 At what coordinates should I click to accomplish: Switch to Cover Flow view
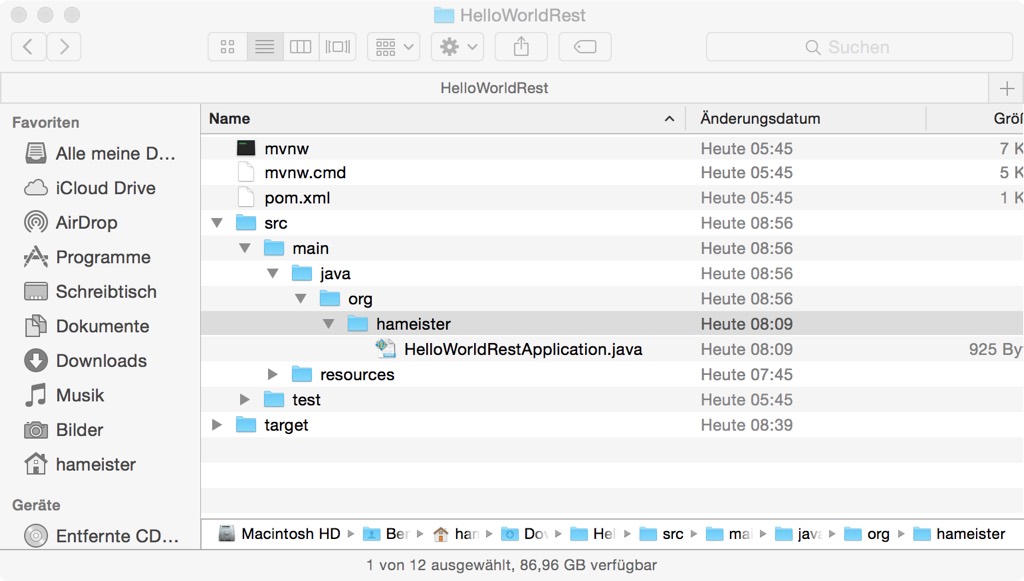338,47
